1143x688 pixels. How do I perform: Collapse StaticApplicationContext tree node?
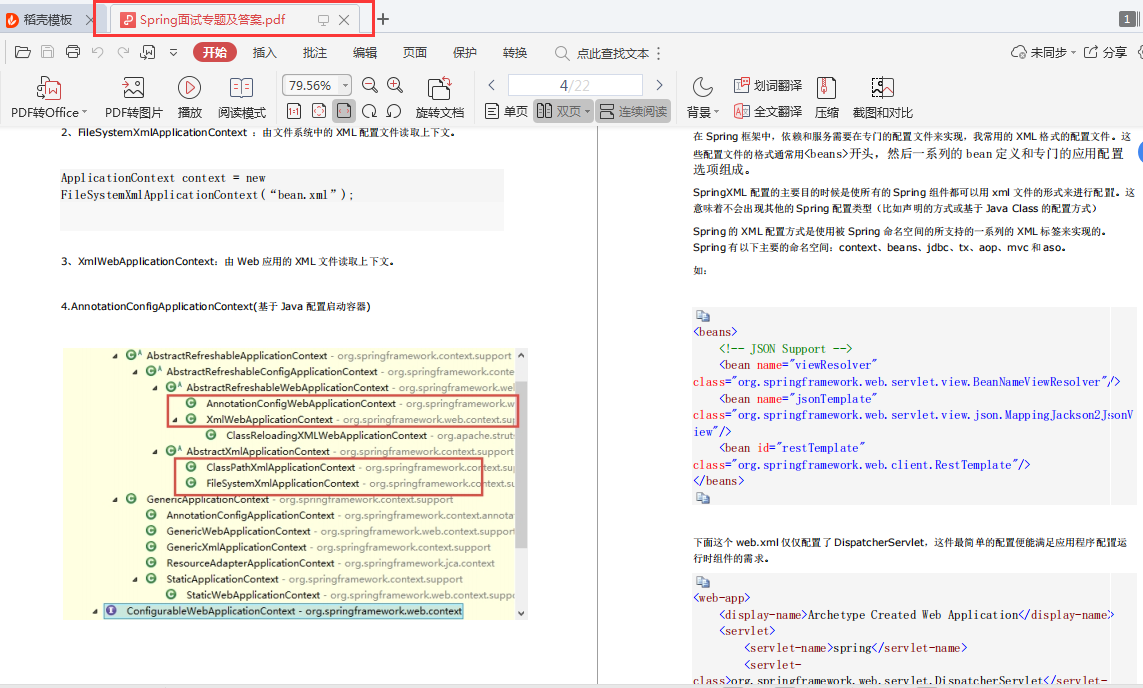coord(136,579)
